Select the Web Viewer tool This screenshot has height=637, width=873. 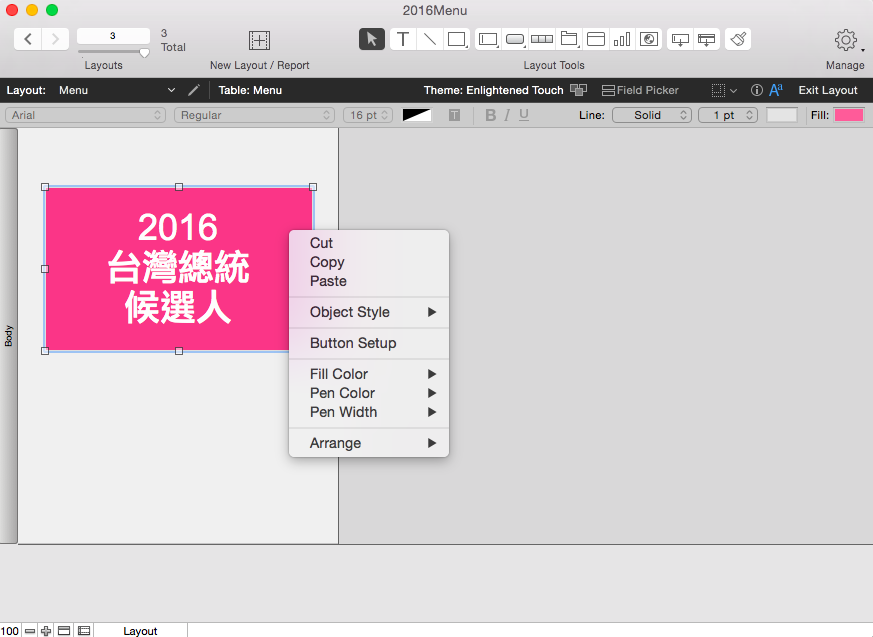point(649,39)
